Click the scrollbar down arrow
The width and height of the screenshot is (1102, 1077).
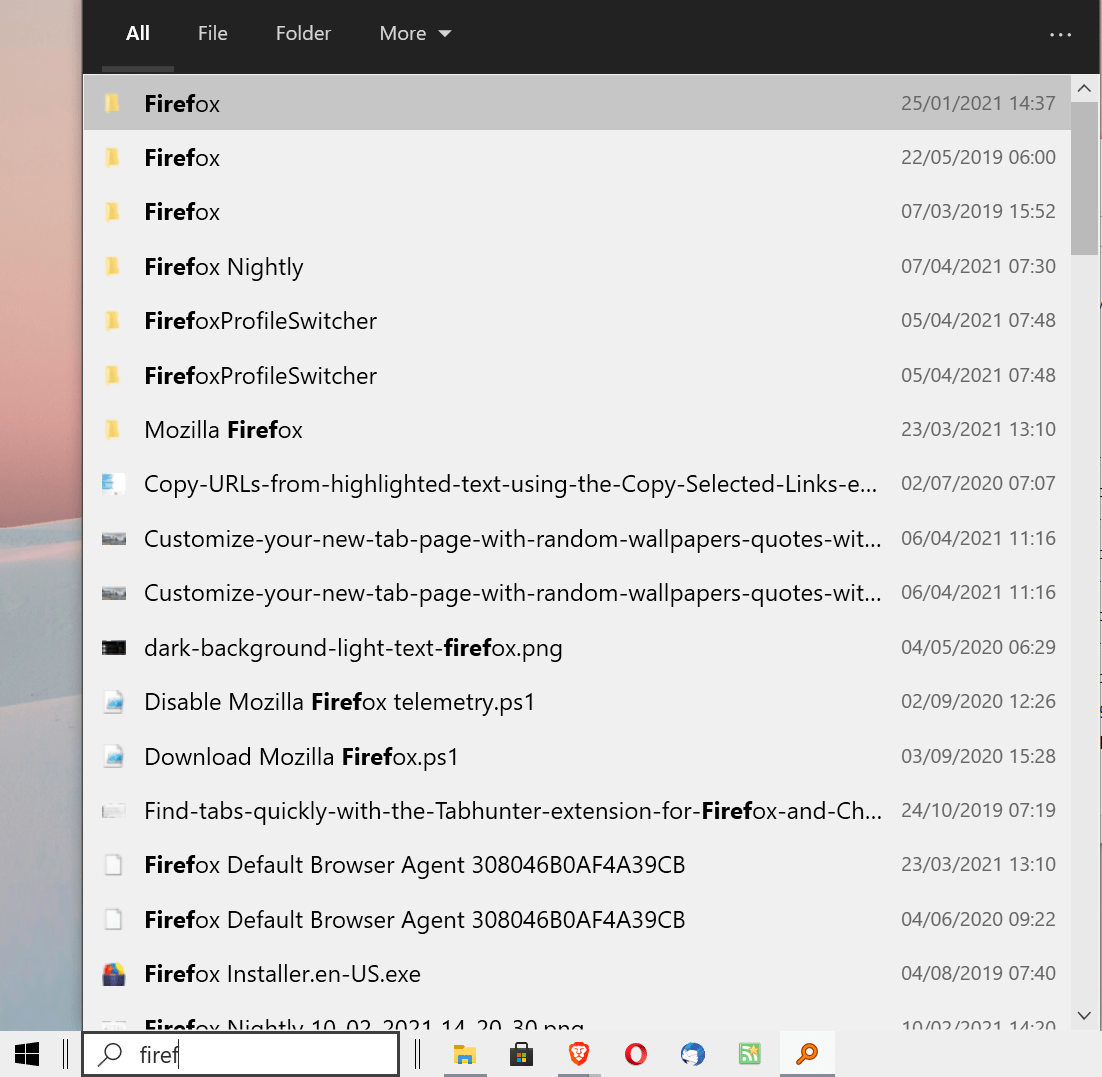(1084, 1015)
